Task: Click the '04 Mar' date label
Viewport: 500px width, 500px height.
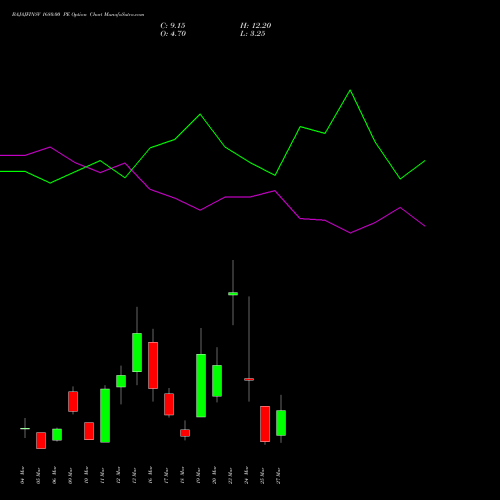Action: (x=22, y=475)
